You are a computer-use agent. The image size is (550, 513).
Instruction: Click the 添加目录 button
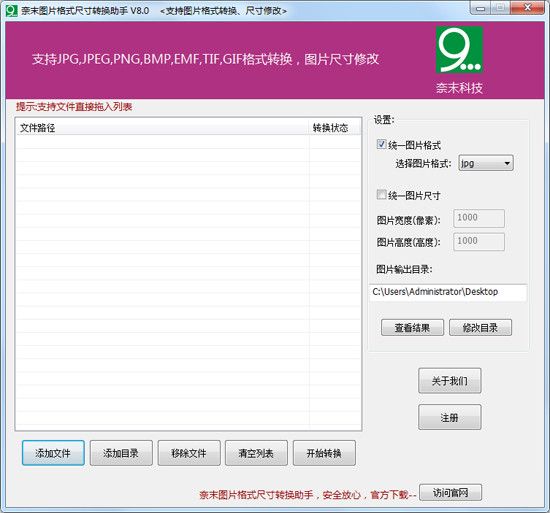pos(121,453)
